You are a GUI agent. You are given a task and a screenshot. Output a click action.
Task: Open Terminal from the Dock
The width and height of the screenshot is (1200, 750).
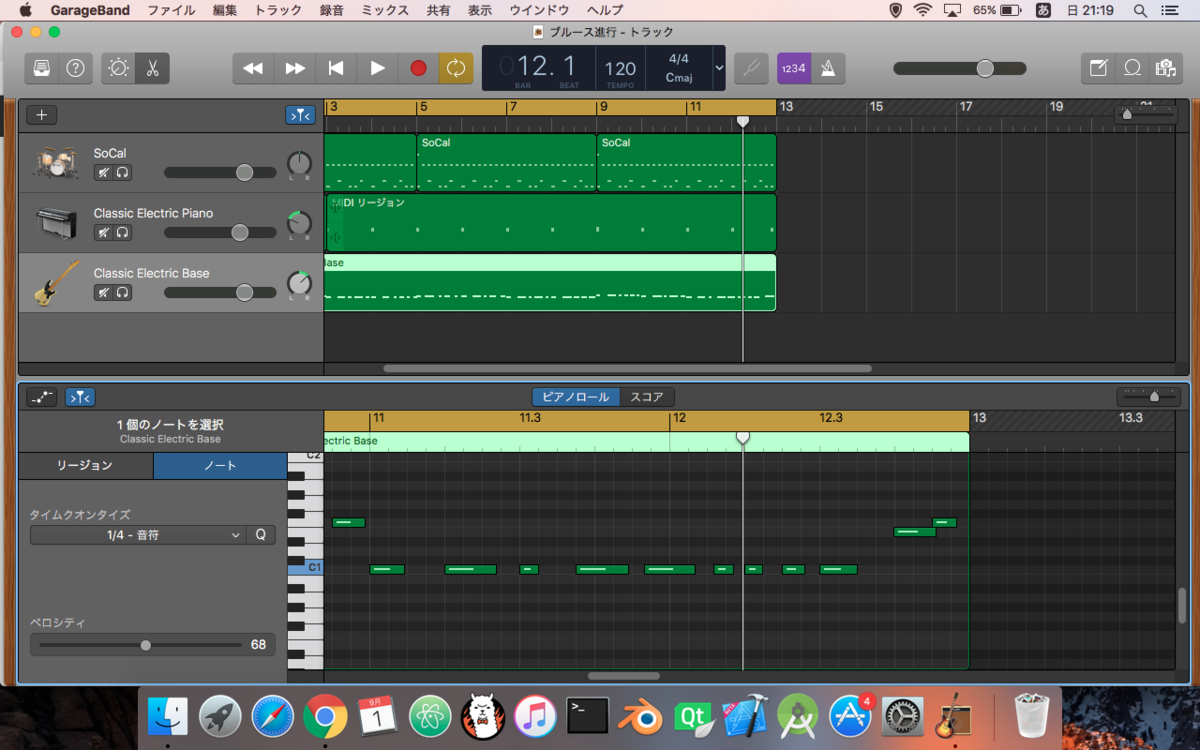coord(587,716)
